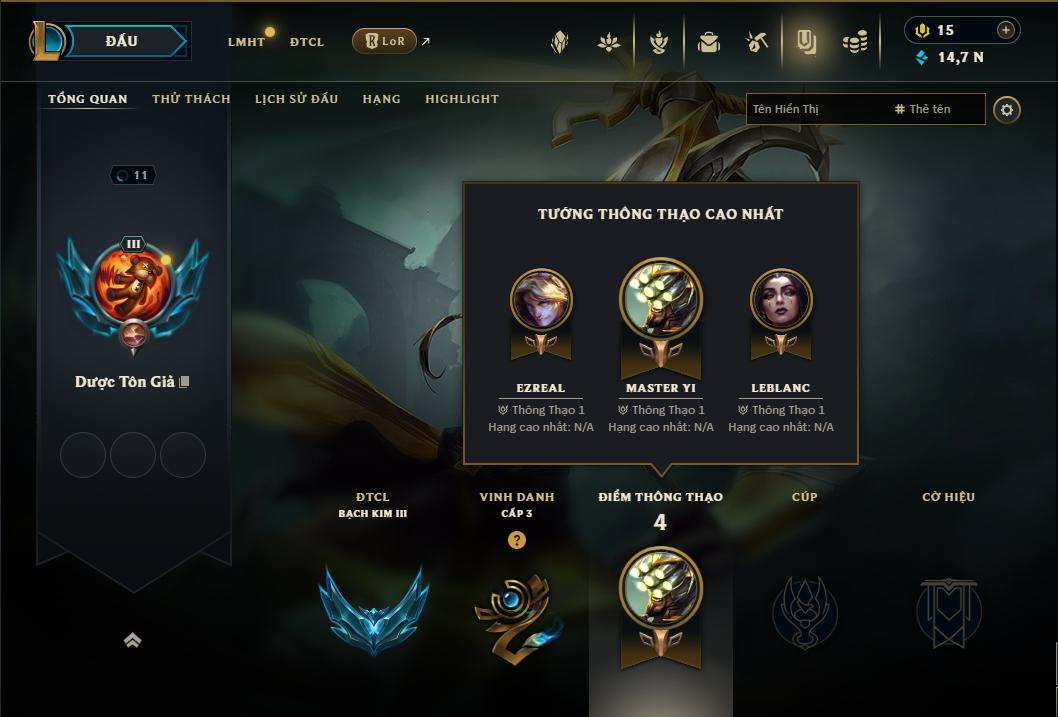Click the ĐẤU play button
This screenshot has height=717, width=1058.
(x=121, y=41)
